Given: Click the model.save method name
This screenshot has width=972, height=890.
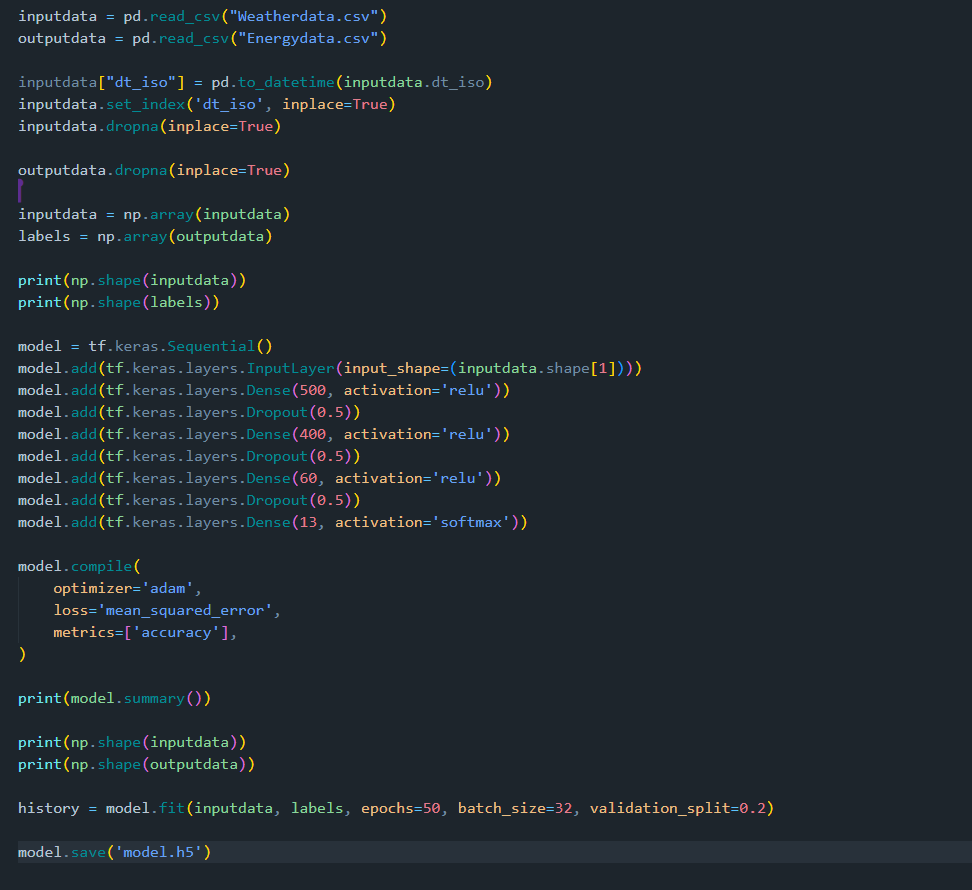Looking at the screenshot, I should [x=88, y=853].
